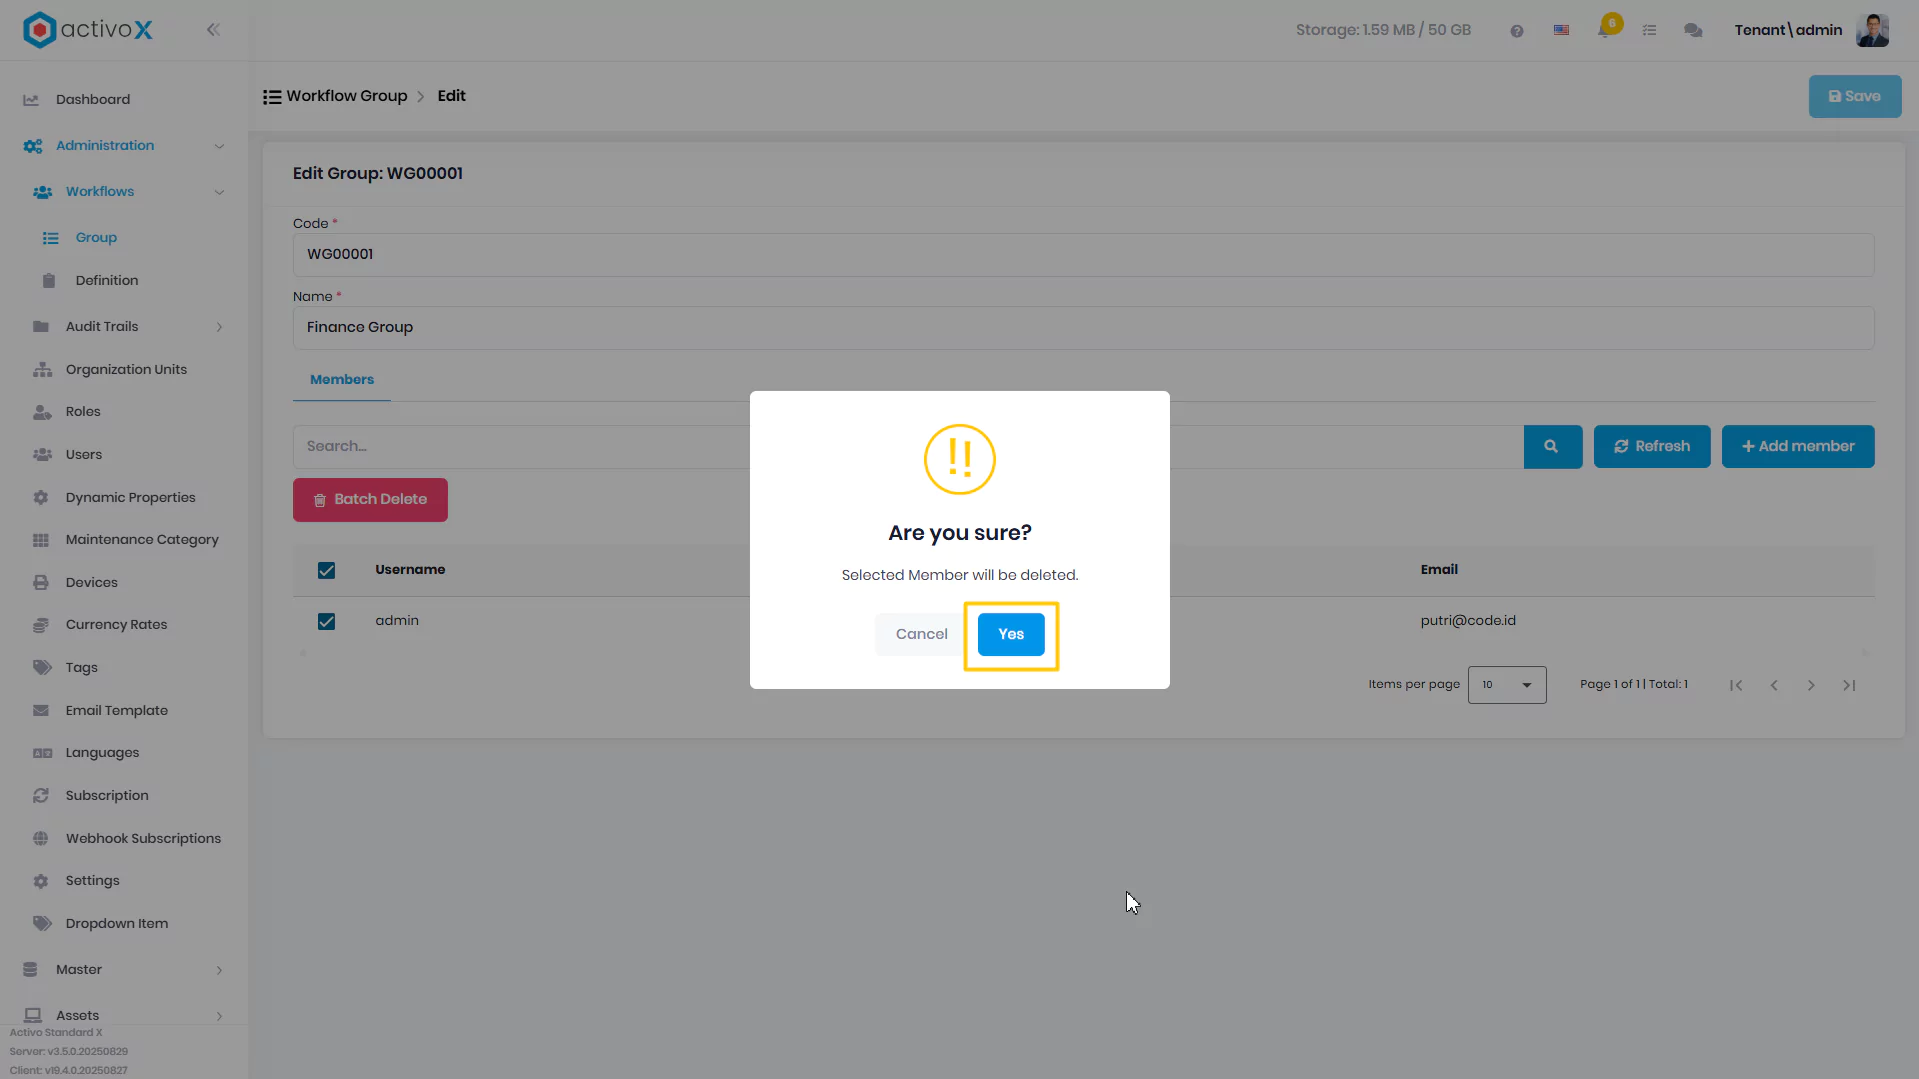
Task: Click the Currency Rates coins icon
Action: [41, 625]
